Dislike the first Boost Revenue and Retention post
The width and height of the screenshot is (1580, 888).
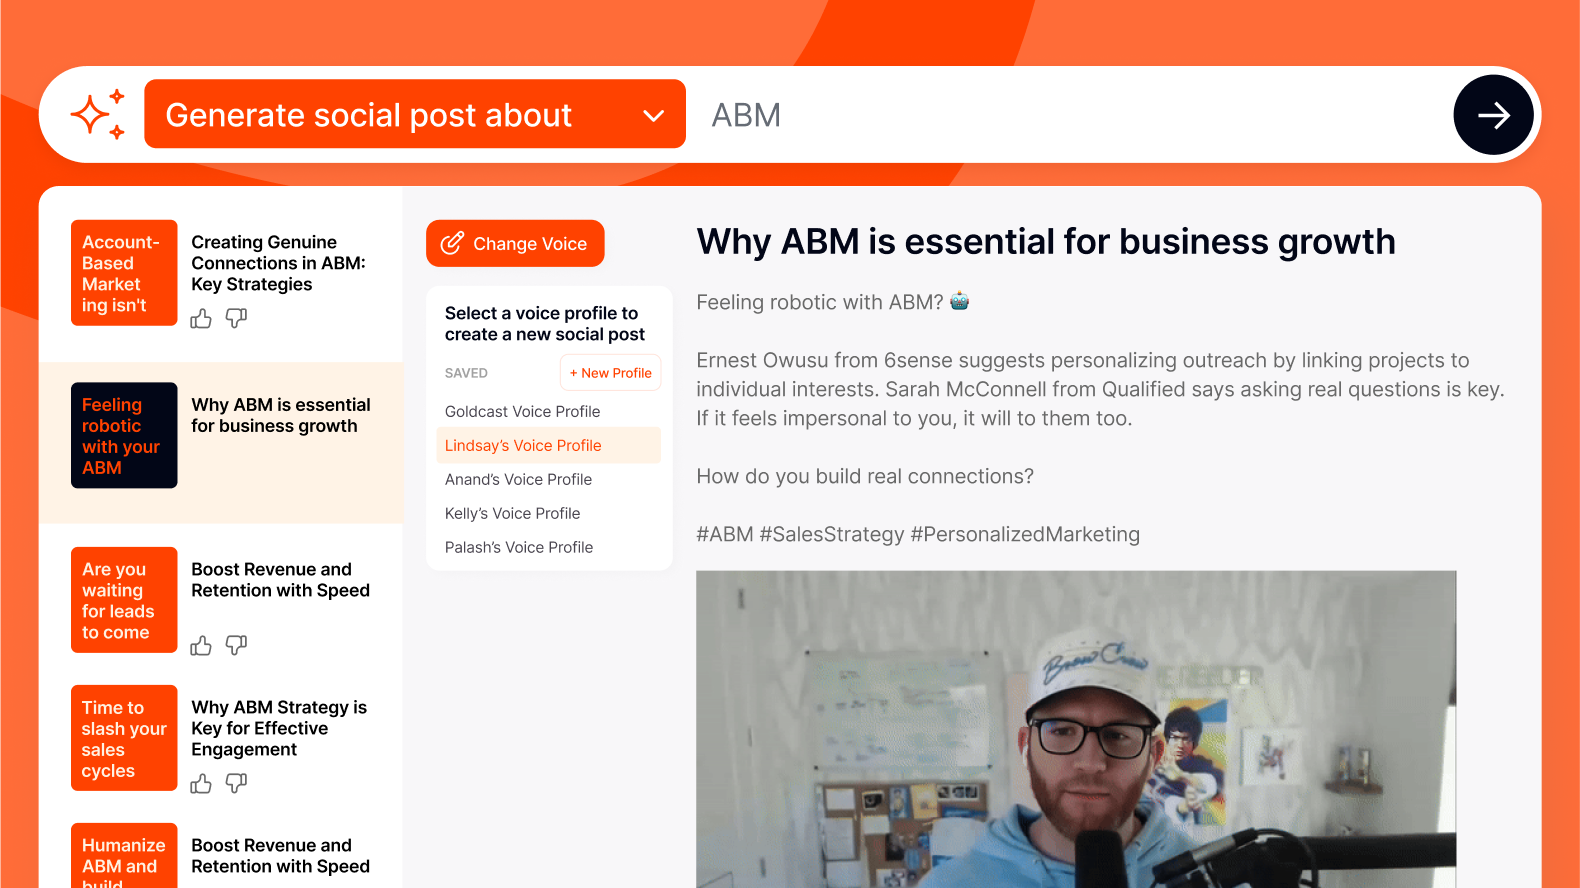tap(236, 645)
